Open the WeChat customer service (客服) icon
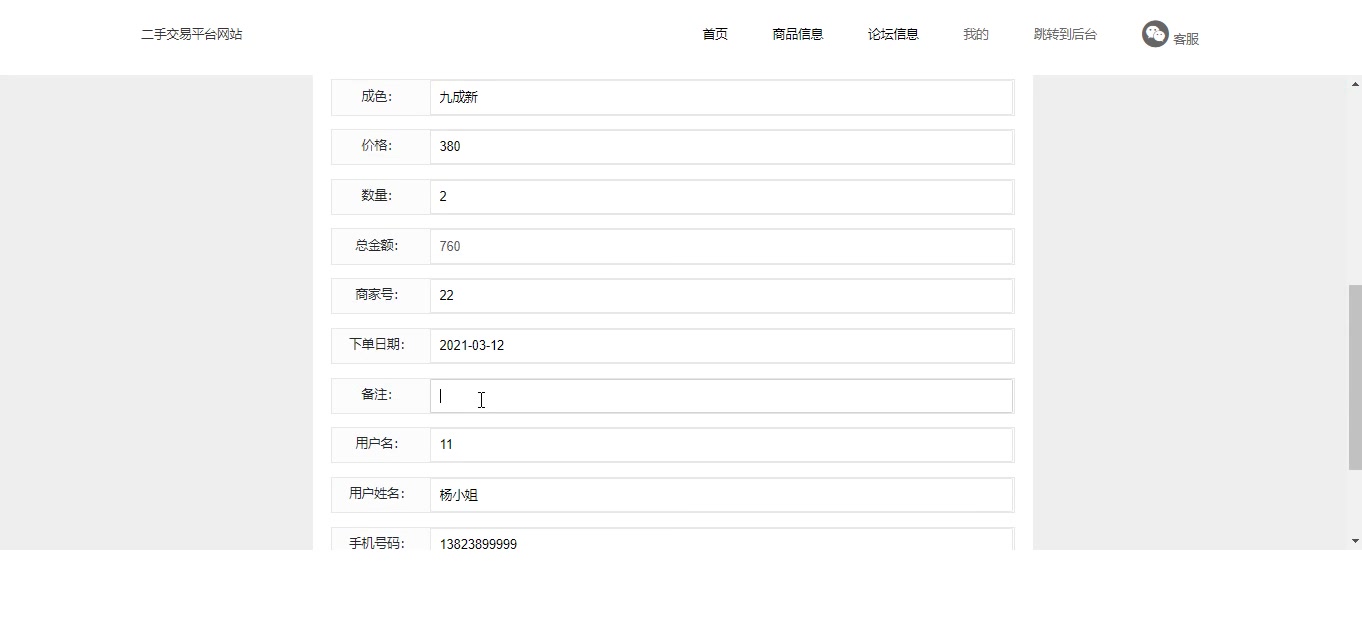The width and height of the screenshot is (1362, 618). click(x=1156, y=33)
